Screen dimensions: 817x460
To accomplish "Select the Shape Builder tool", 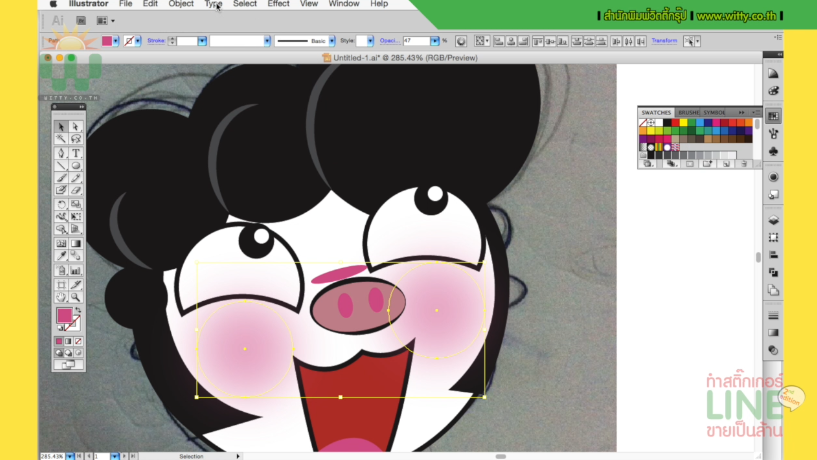I will (x=61, y=229).
